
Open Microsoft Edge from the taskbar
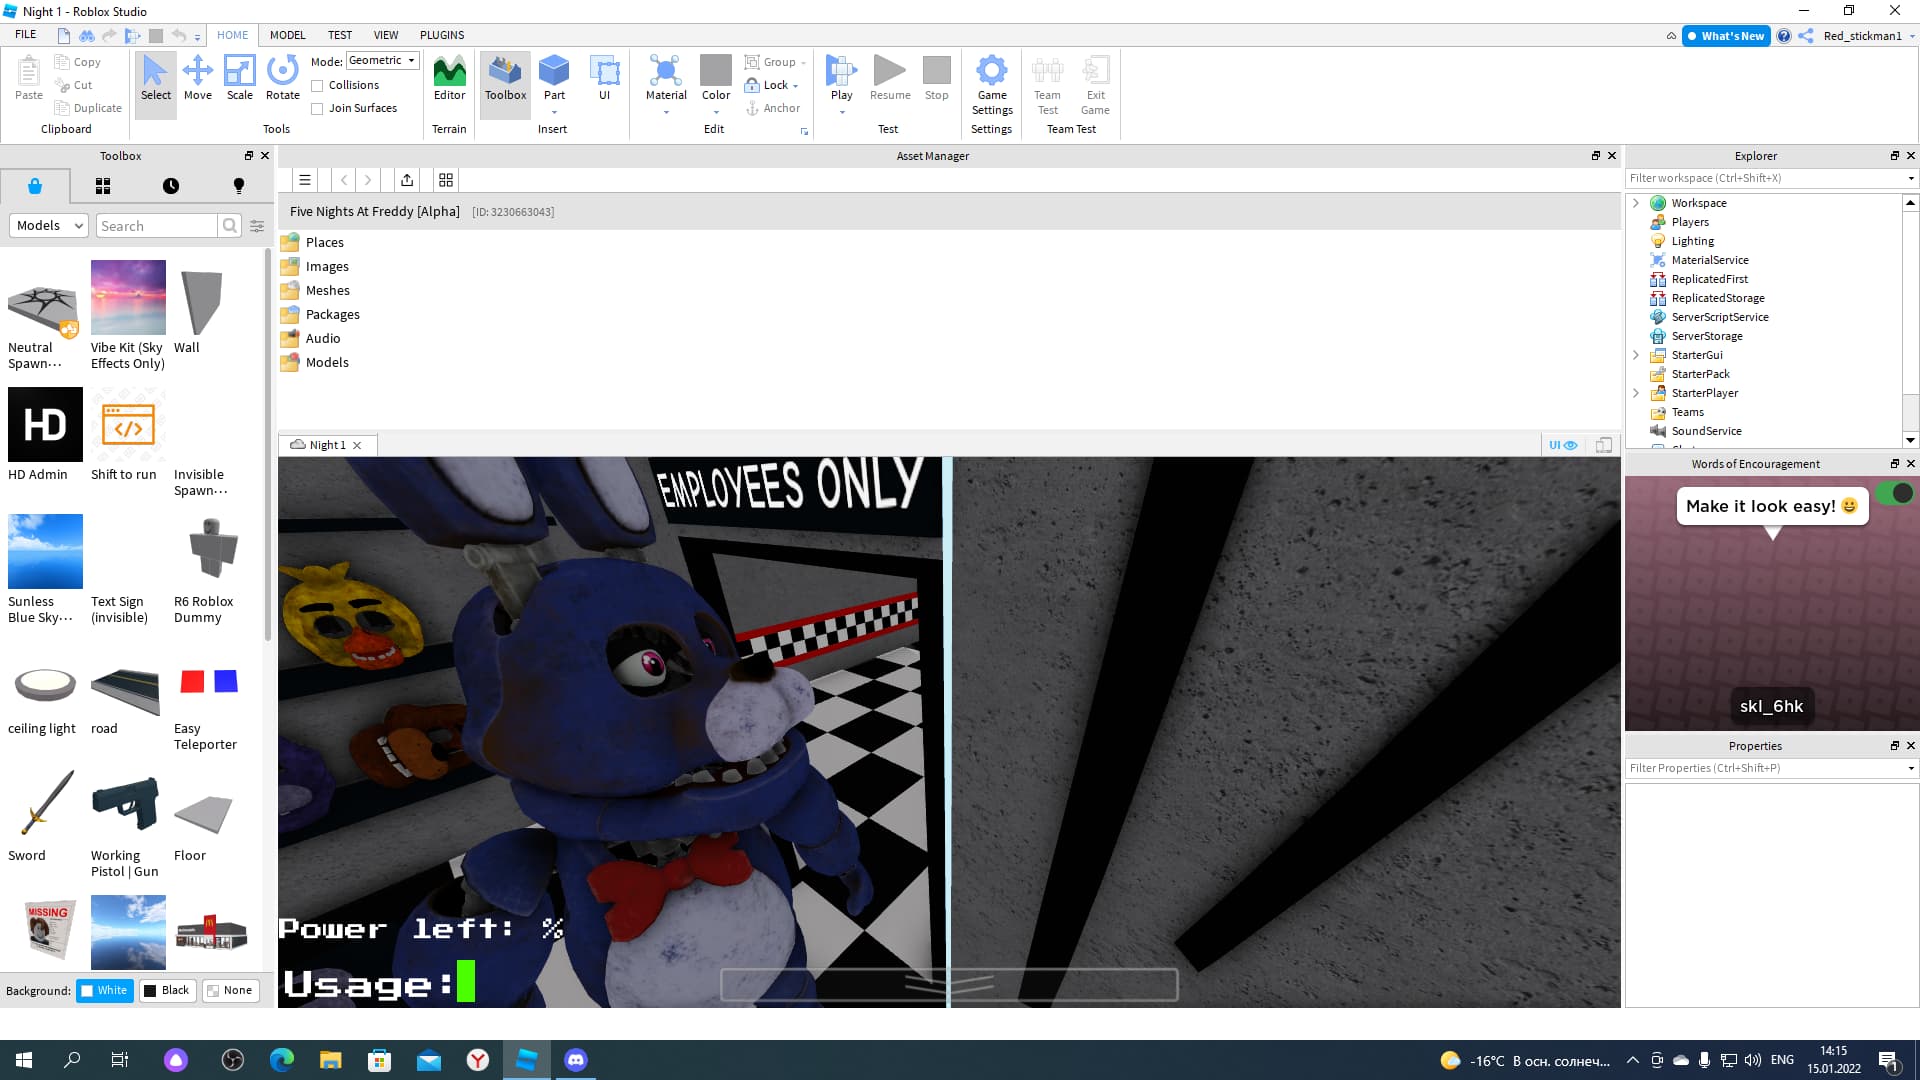pyautogui.click(x=282, y=1060)
